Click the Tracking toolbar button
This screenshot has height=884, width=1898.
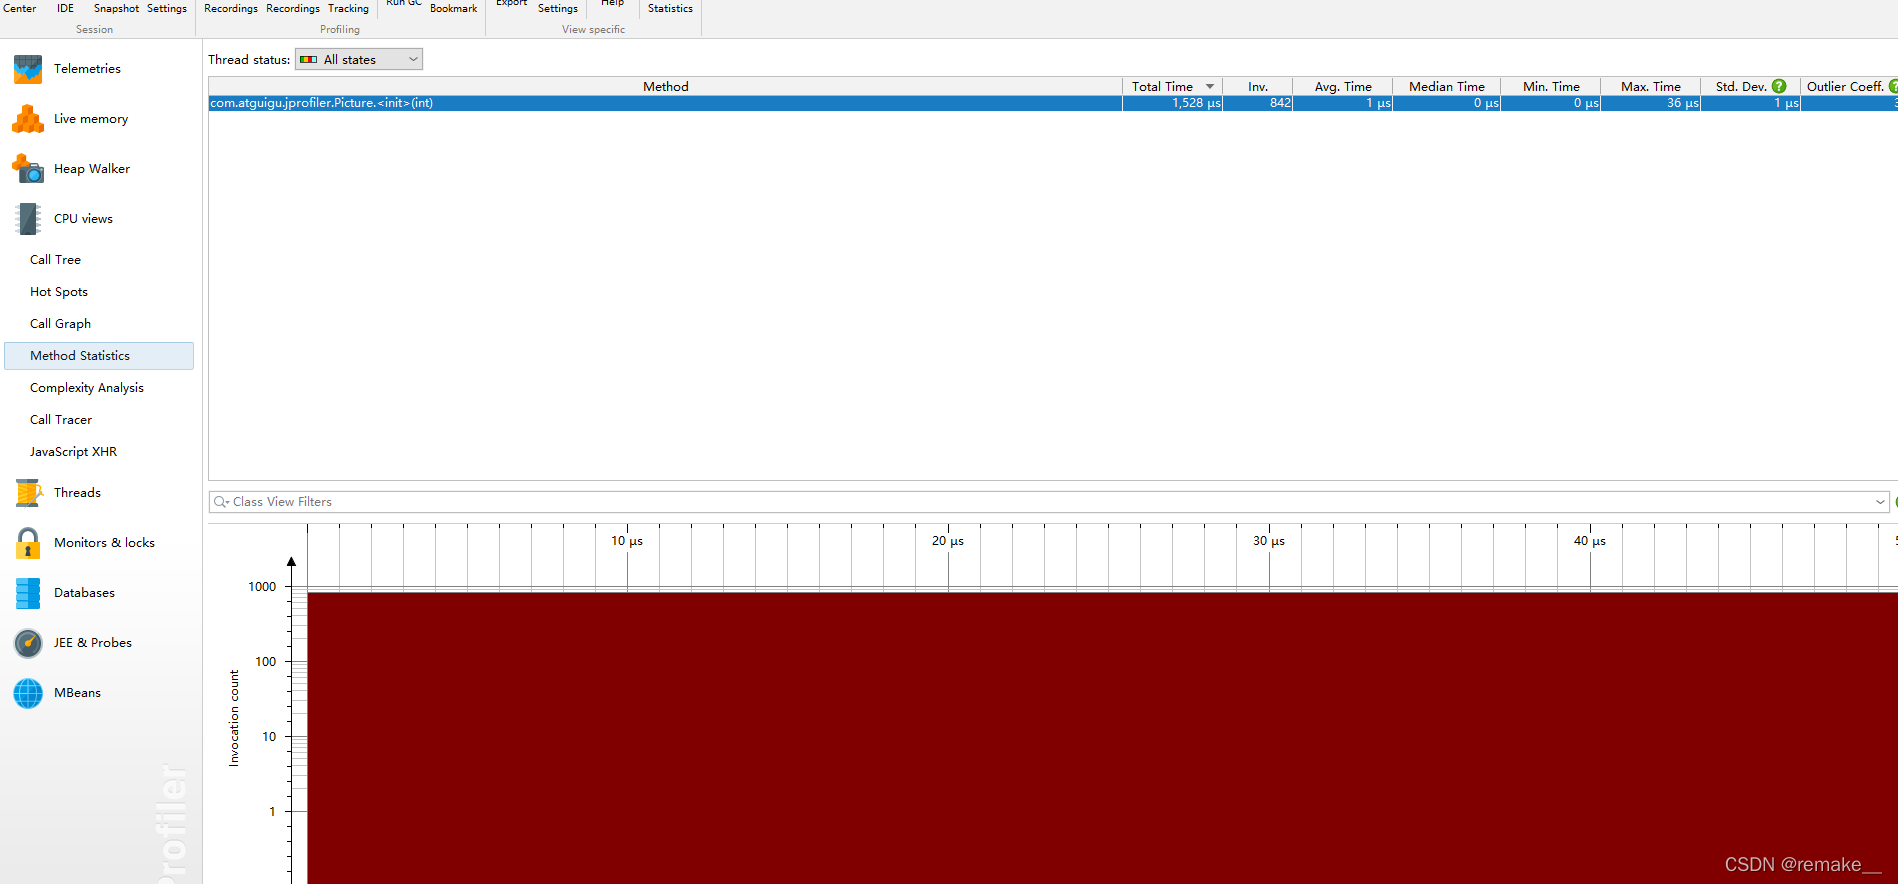[348, 8]
